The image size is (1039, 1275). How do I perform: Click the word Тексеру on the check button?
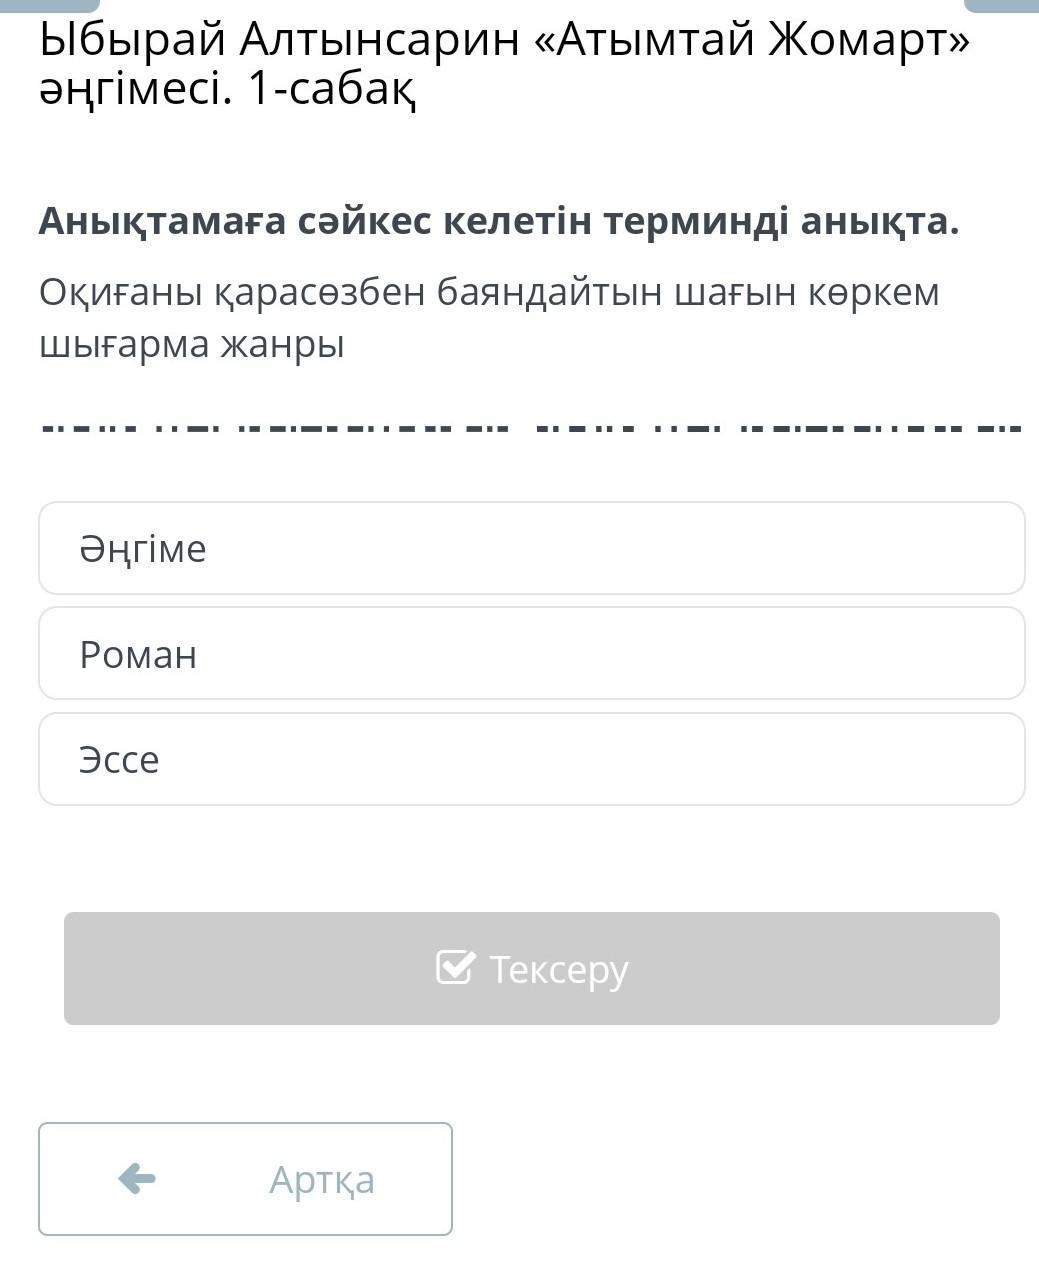coord(559,969)
